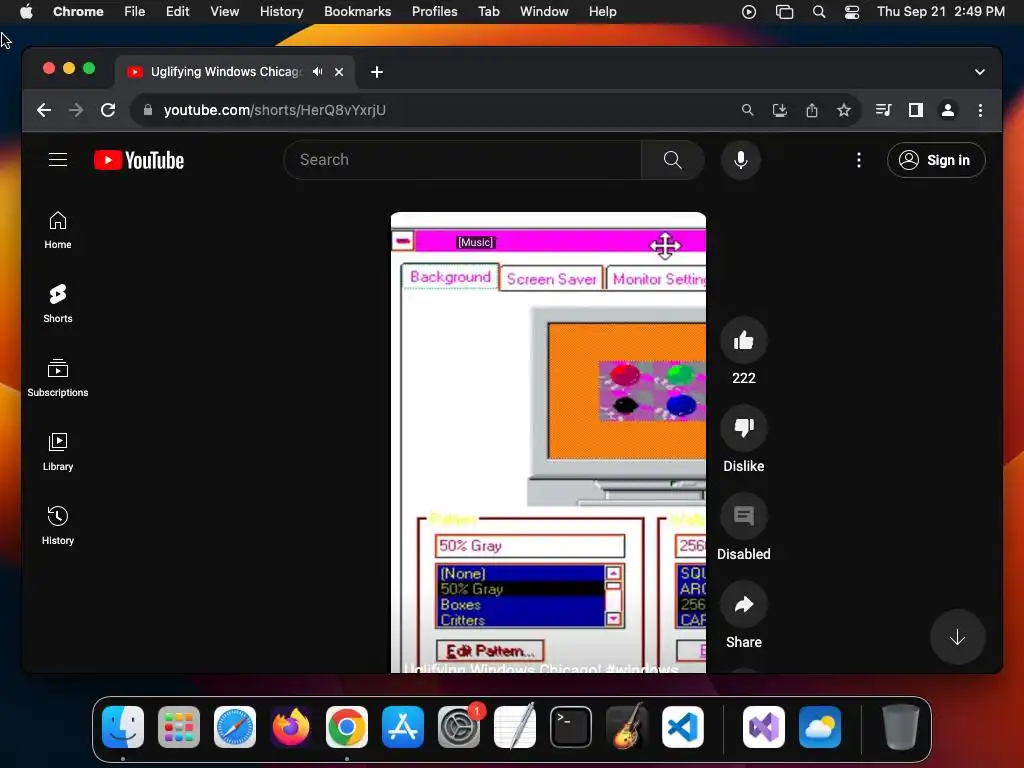Open Library in YouTube sidebar
This screenshot has width=1024, height=768.
click(x=58, y=451)
